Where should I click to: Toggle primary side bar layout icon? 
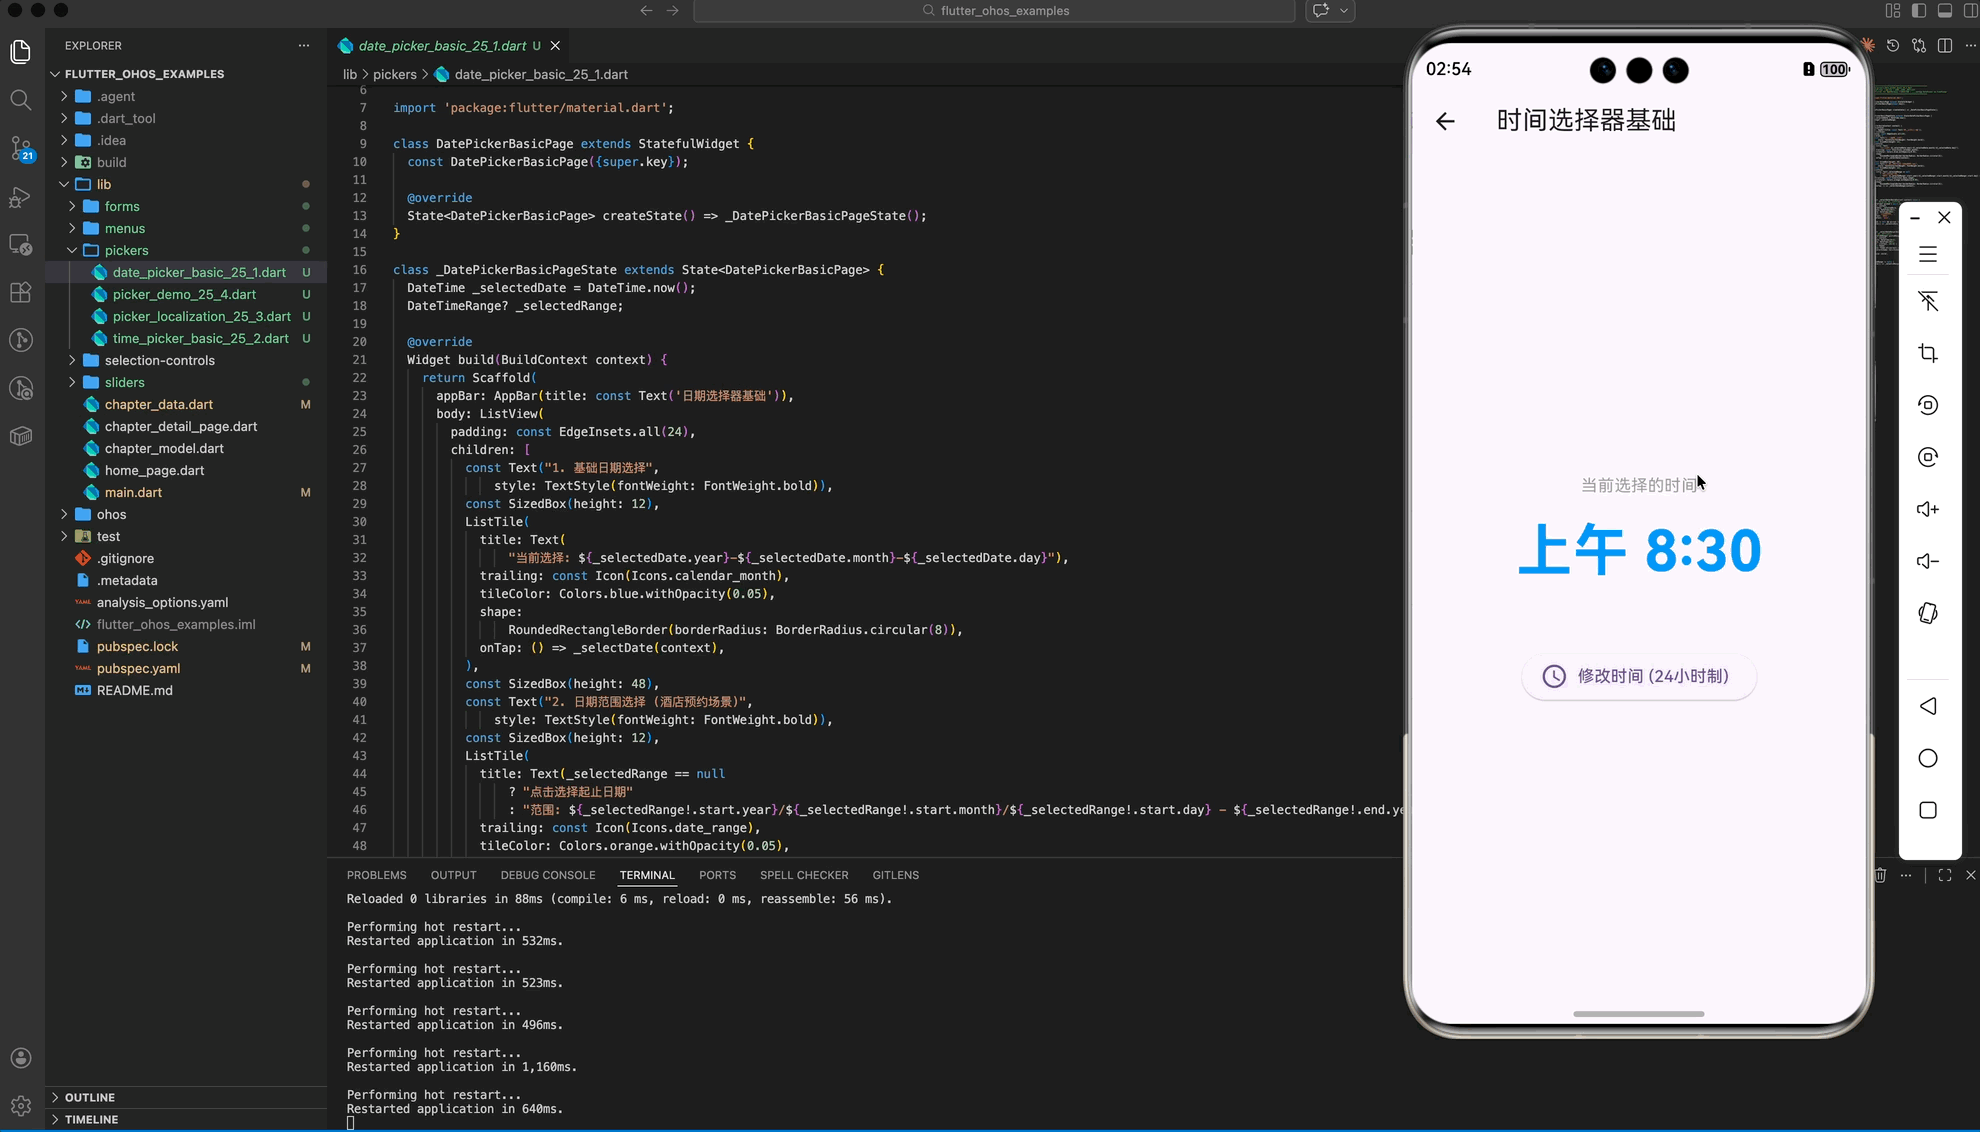click(1918, 11)
